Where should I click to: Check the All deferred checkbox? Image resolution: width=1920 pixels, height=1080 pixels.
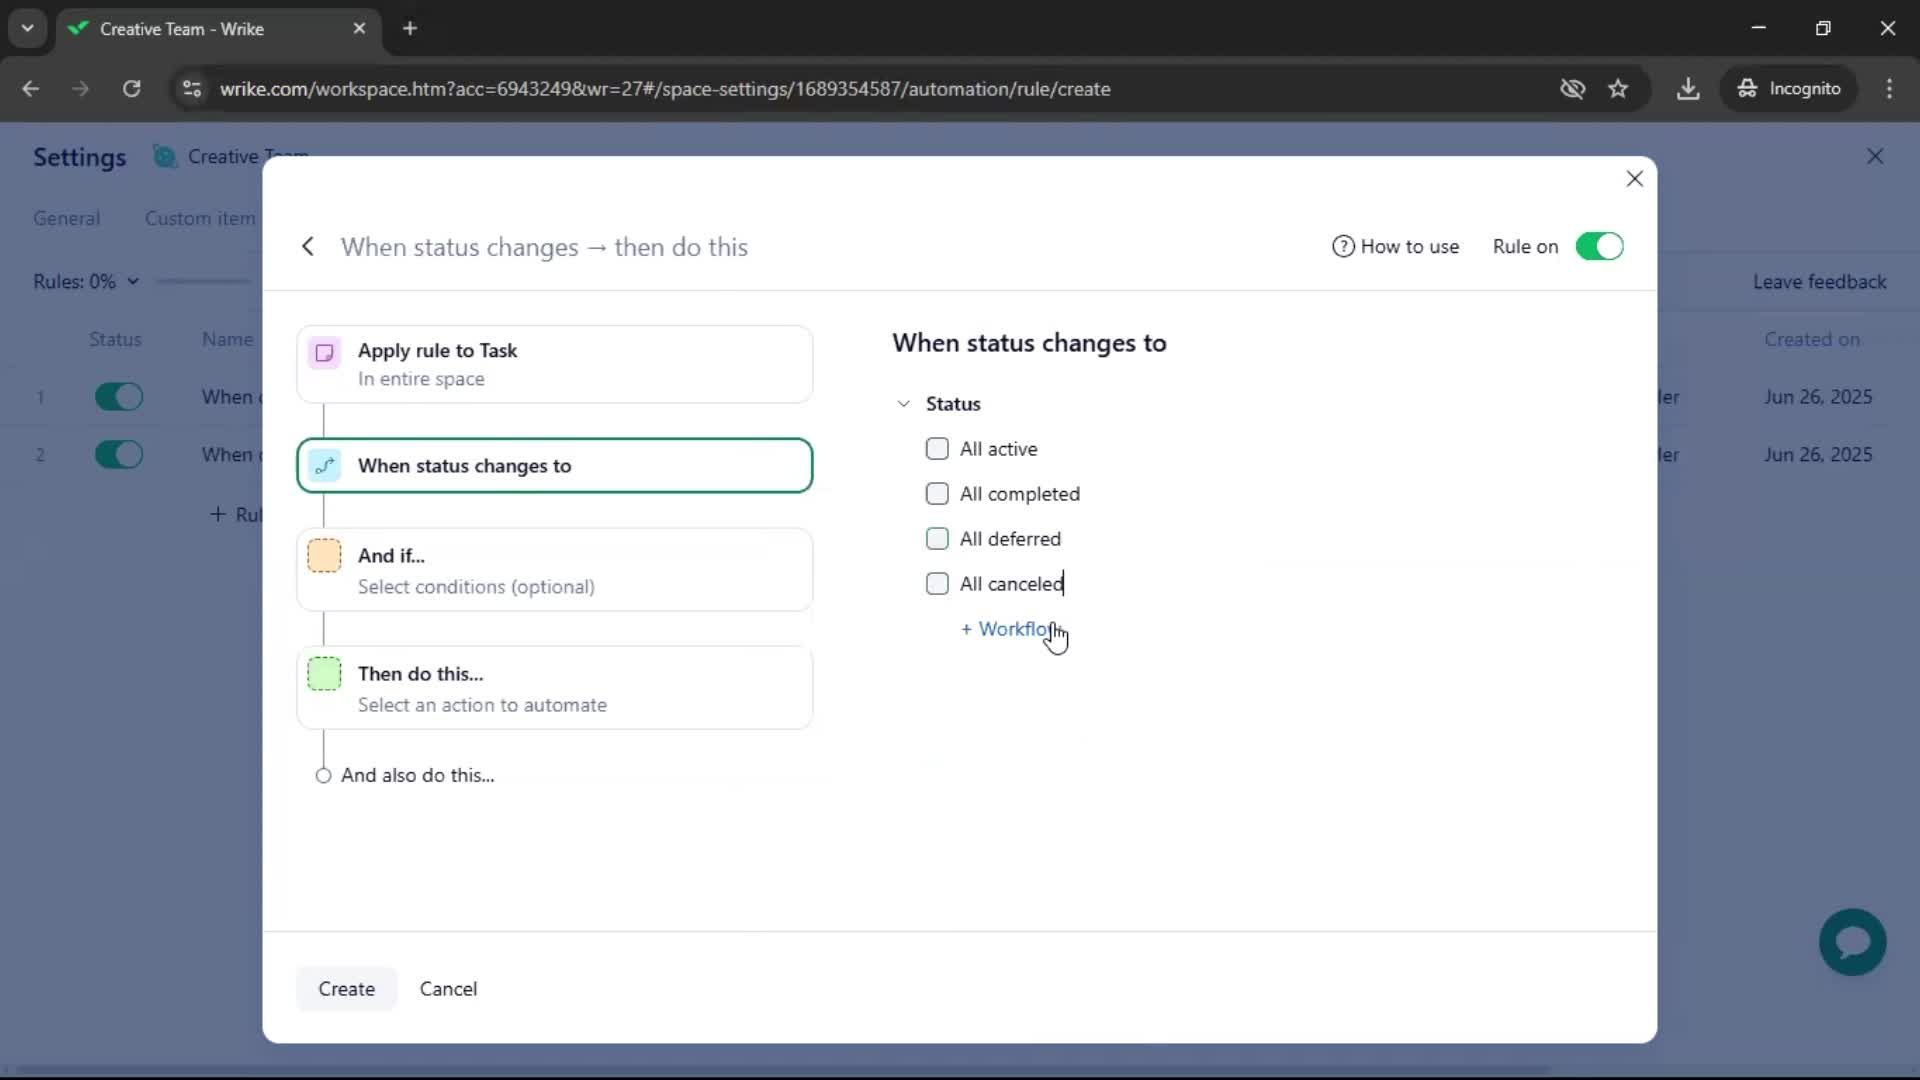(937, 539)
